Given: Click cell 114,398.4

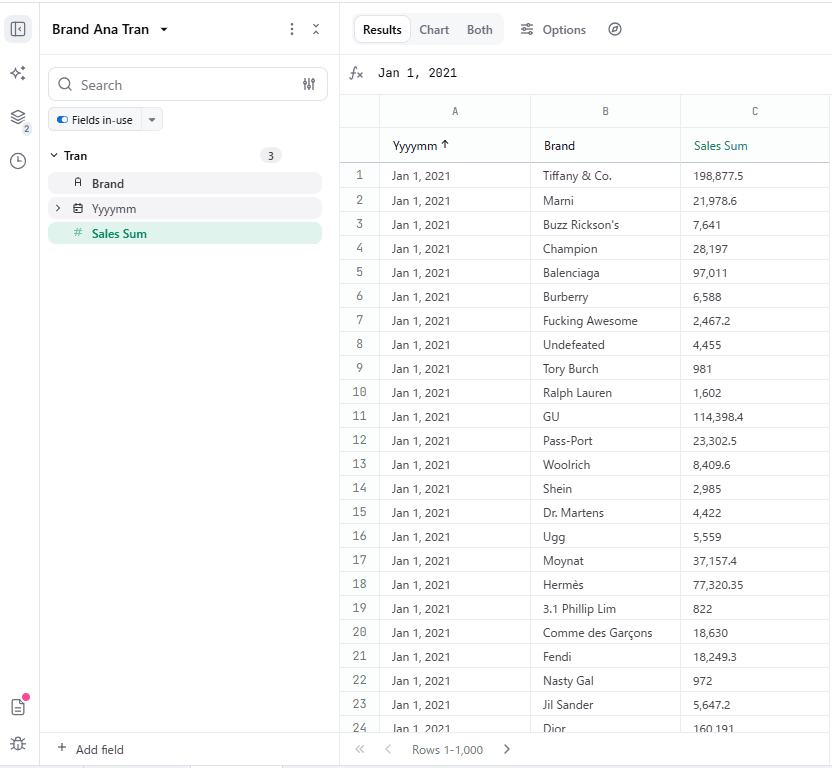Looking at the screenshot, I should (x=755, y=417).
